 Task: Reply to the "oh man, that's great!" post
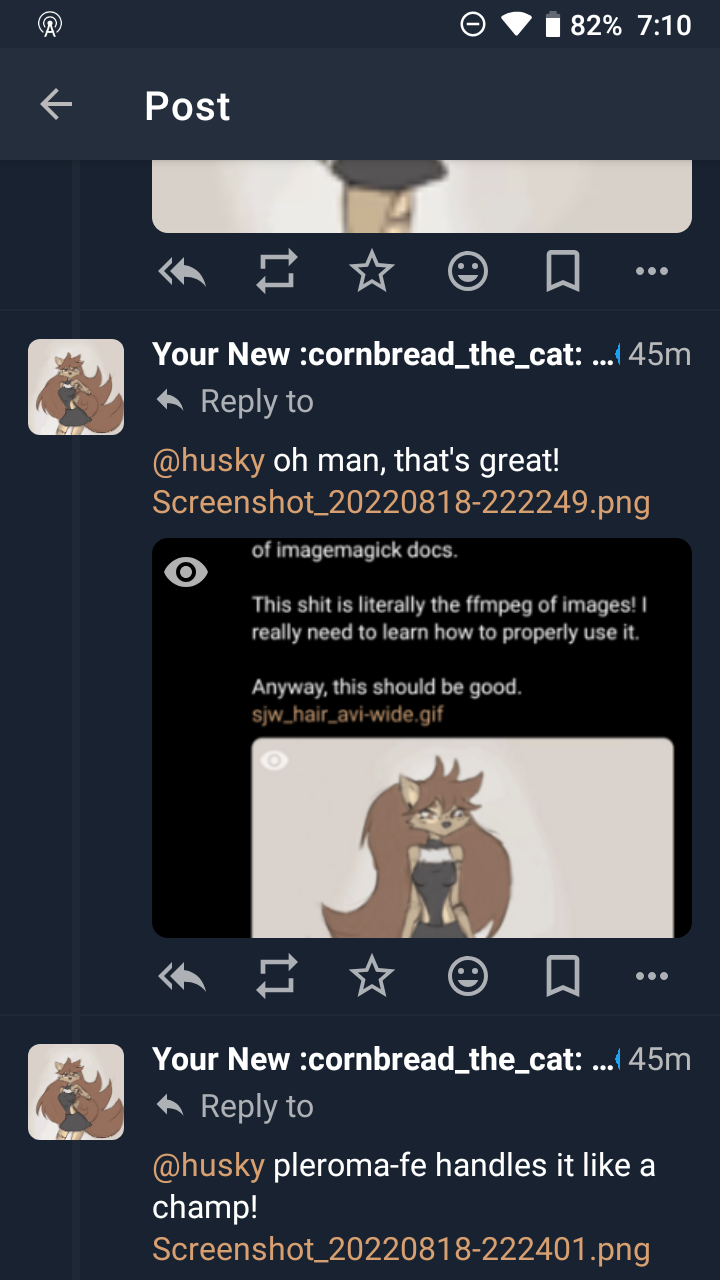coord(182,976)
